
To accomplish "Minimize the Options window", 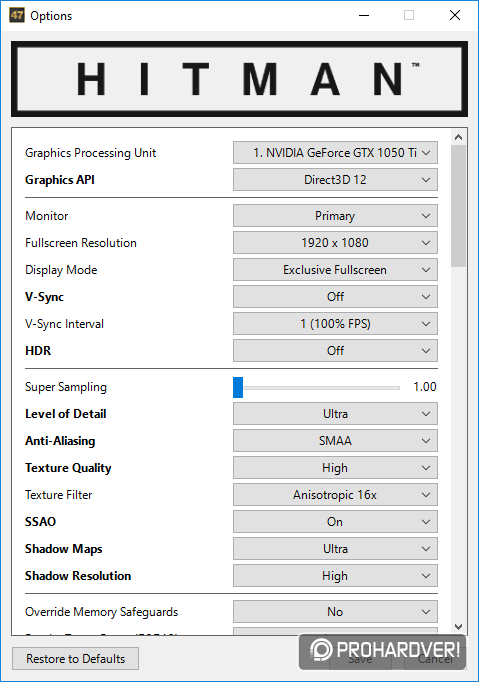I will pyautogui.click(x=364, y=15).
